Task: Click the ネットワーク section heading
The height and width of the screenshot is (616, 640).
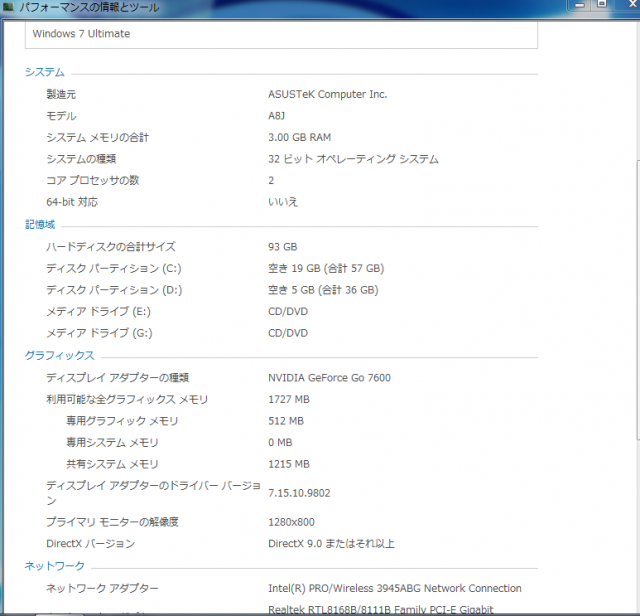Action: pyautogui.click(x=55, y=566)
